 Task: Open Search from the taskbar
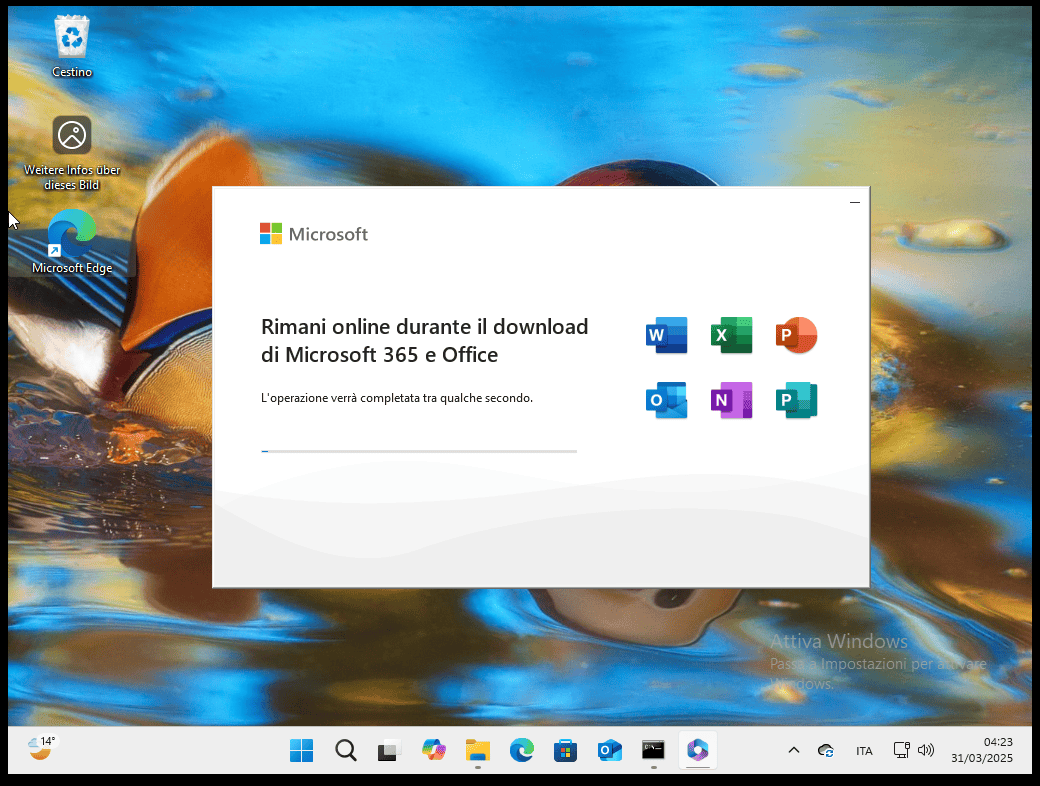345,750
